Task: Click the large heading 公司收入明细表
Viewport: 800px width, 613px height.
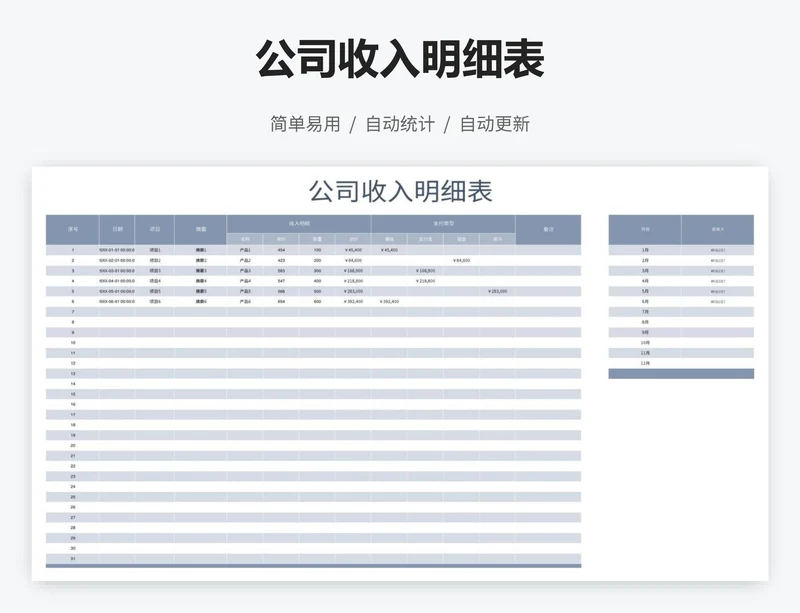Action: coord(400,59)
